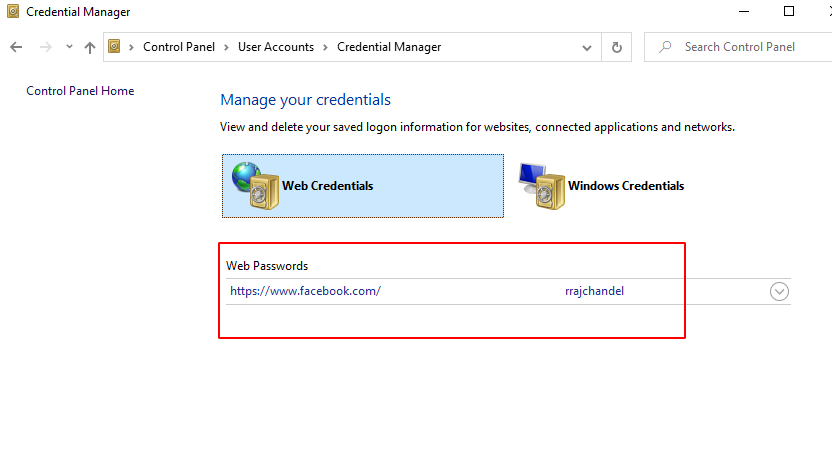Open Control Panel Home link

point(80,91)
